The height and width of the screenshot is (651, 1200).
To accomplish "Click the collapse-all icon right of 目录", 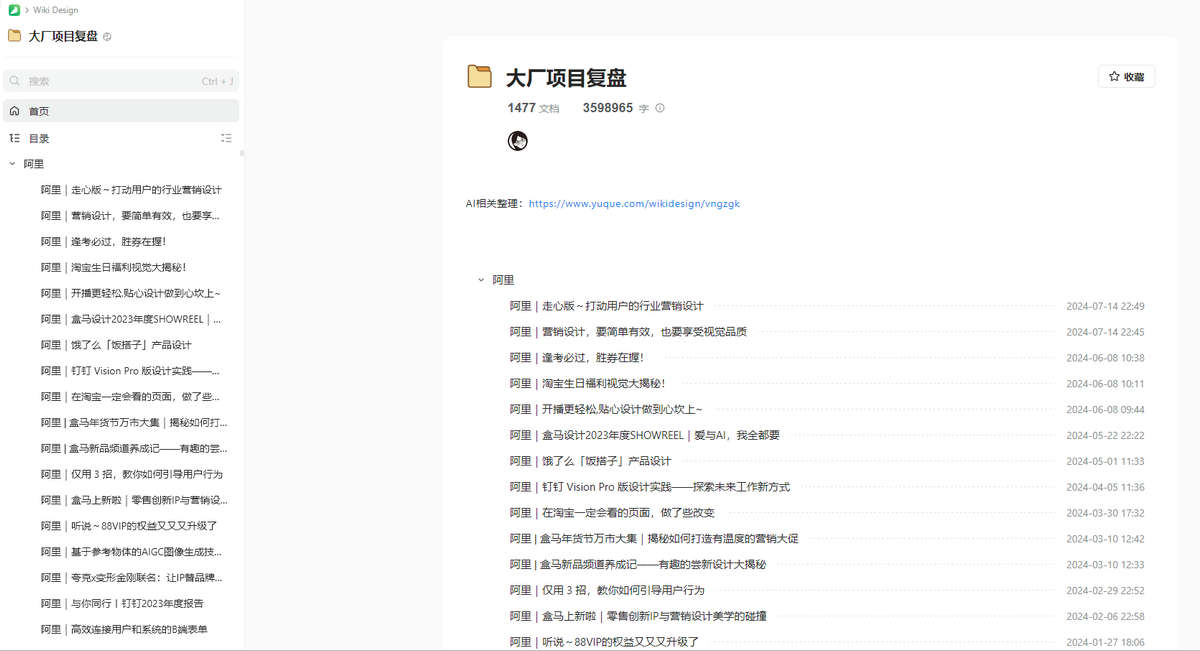I will (226, 138).
